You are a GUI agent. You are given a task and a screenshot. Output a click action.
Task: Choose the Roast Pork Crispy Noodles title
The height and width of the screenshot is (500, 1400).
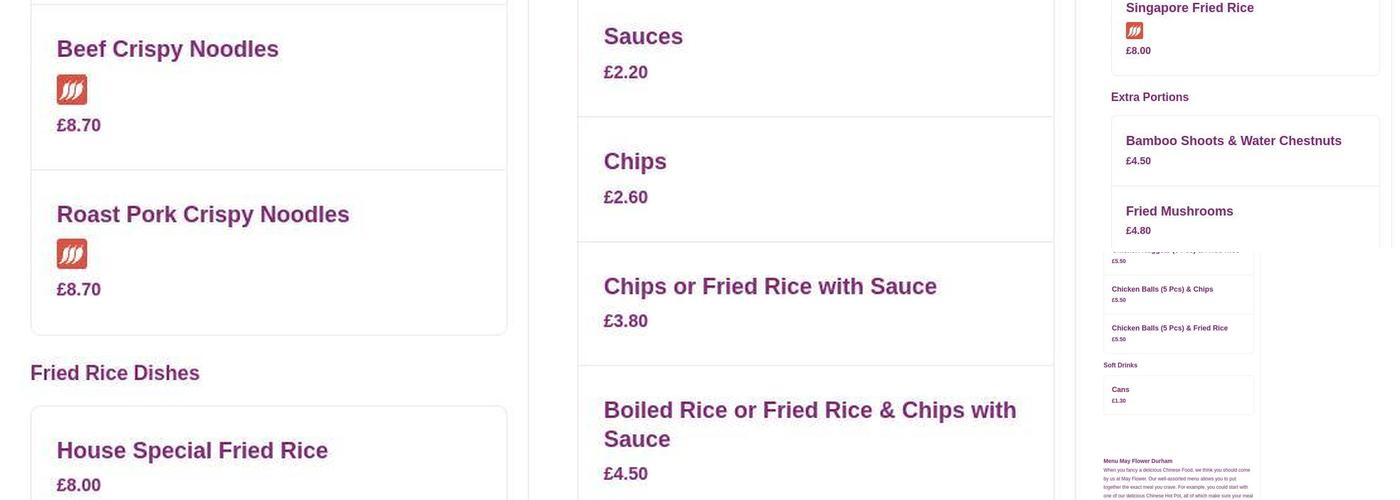click(x=203, y=214)
